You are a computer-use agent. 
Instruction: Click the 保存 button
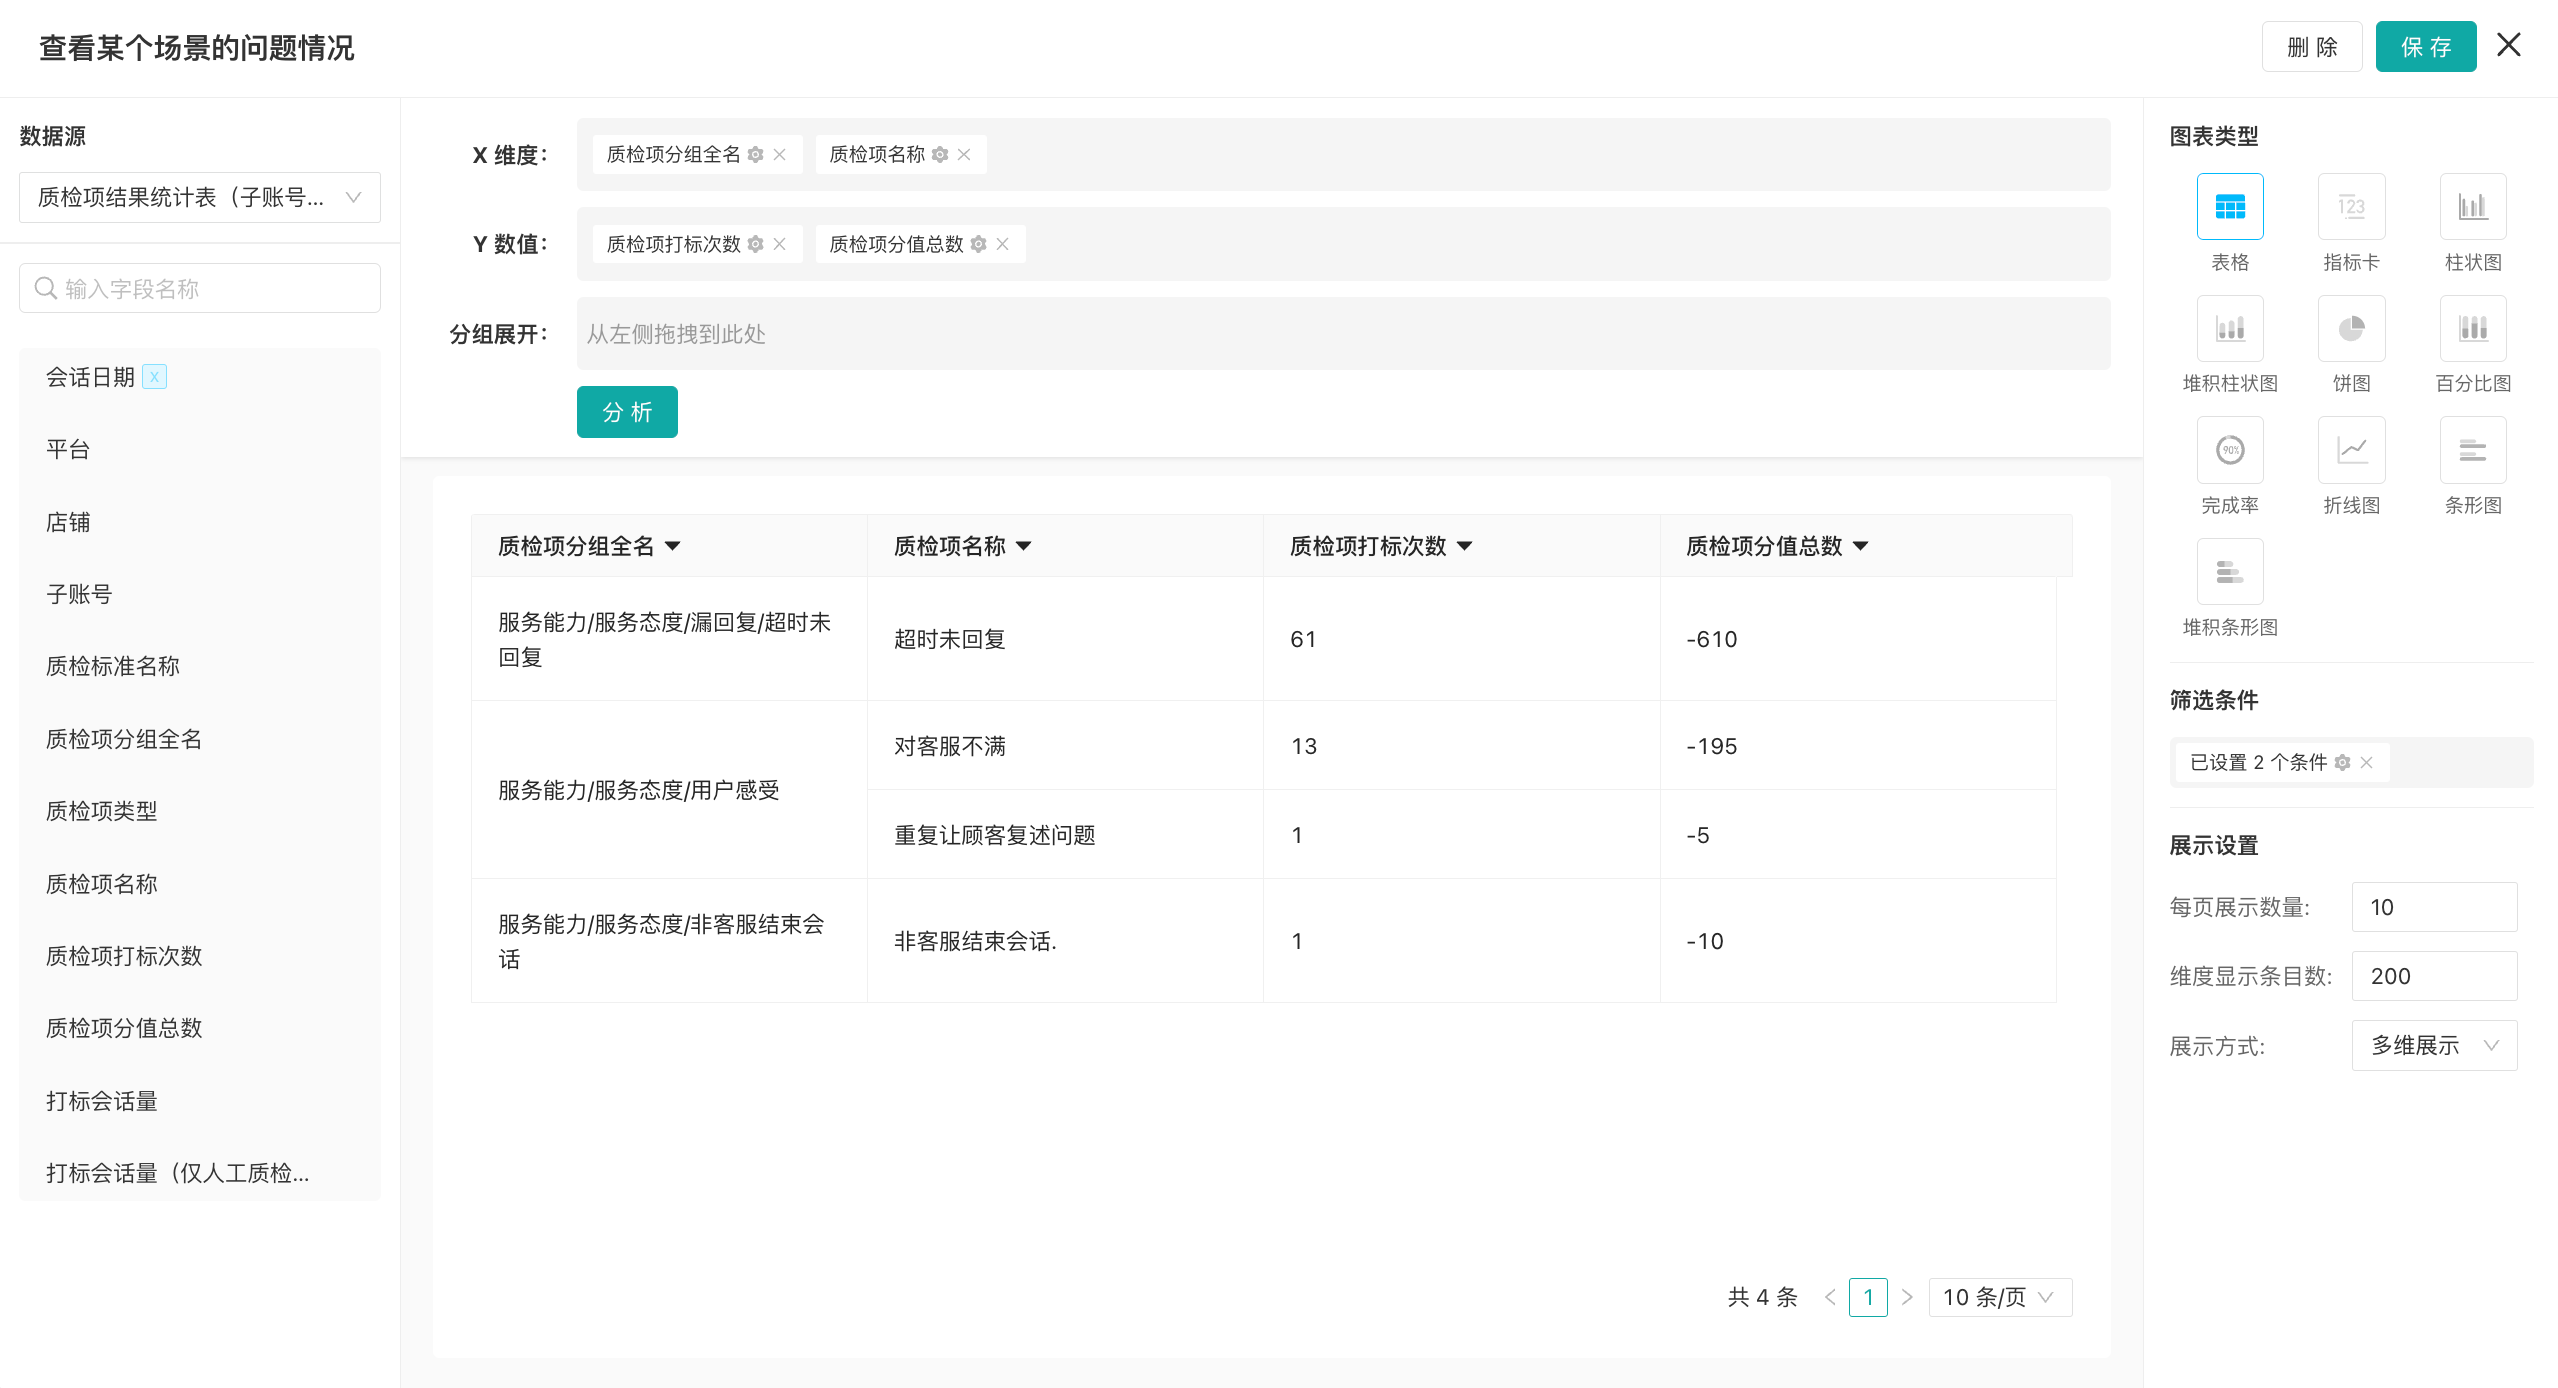2426,47
